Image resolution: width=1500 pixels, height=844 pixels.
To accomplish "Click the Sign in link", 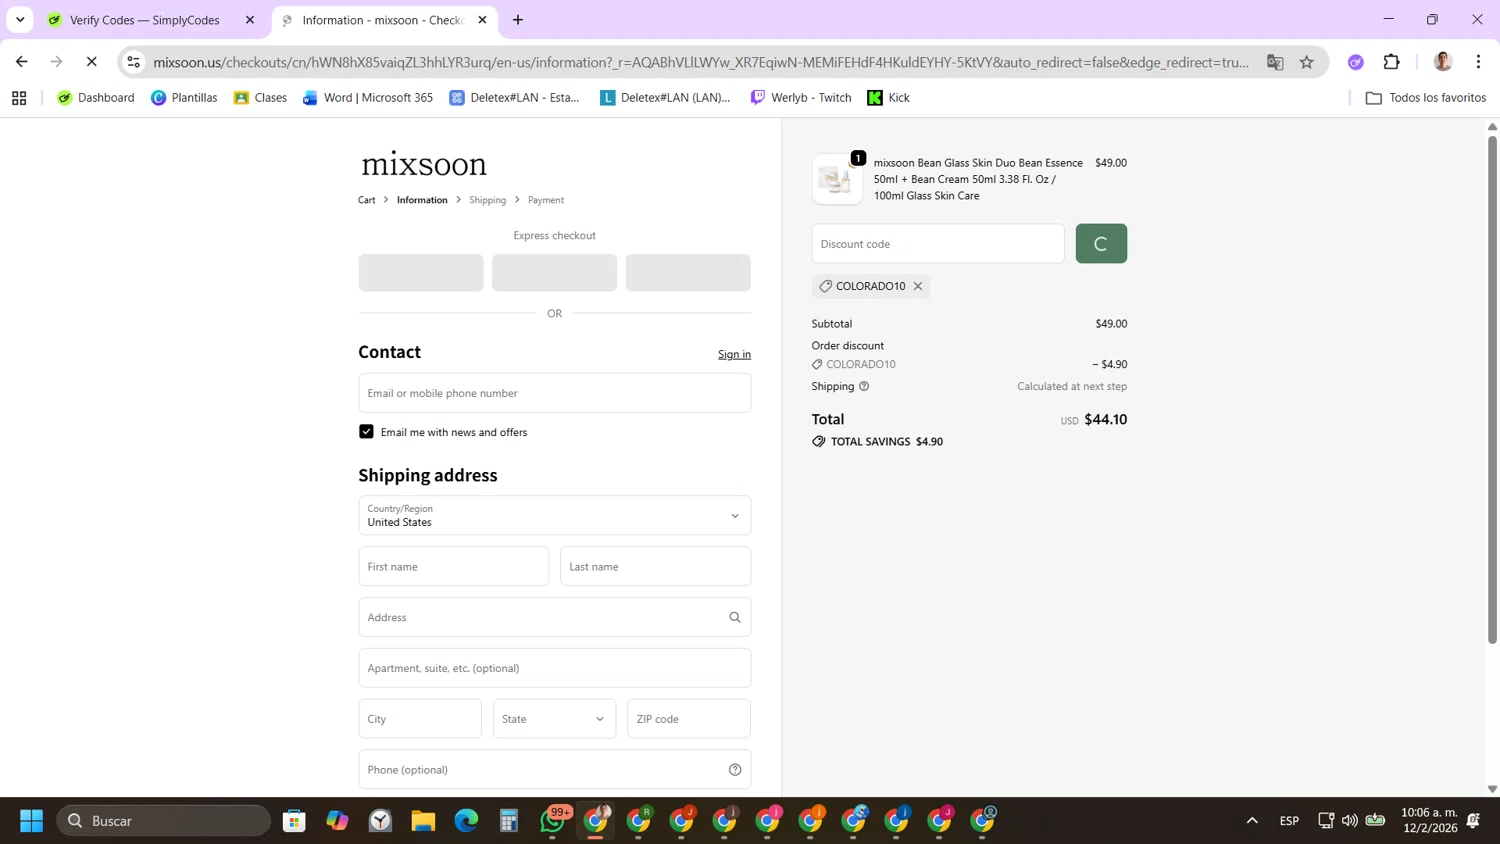I will click(x=734, y=354).
